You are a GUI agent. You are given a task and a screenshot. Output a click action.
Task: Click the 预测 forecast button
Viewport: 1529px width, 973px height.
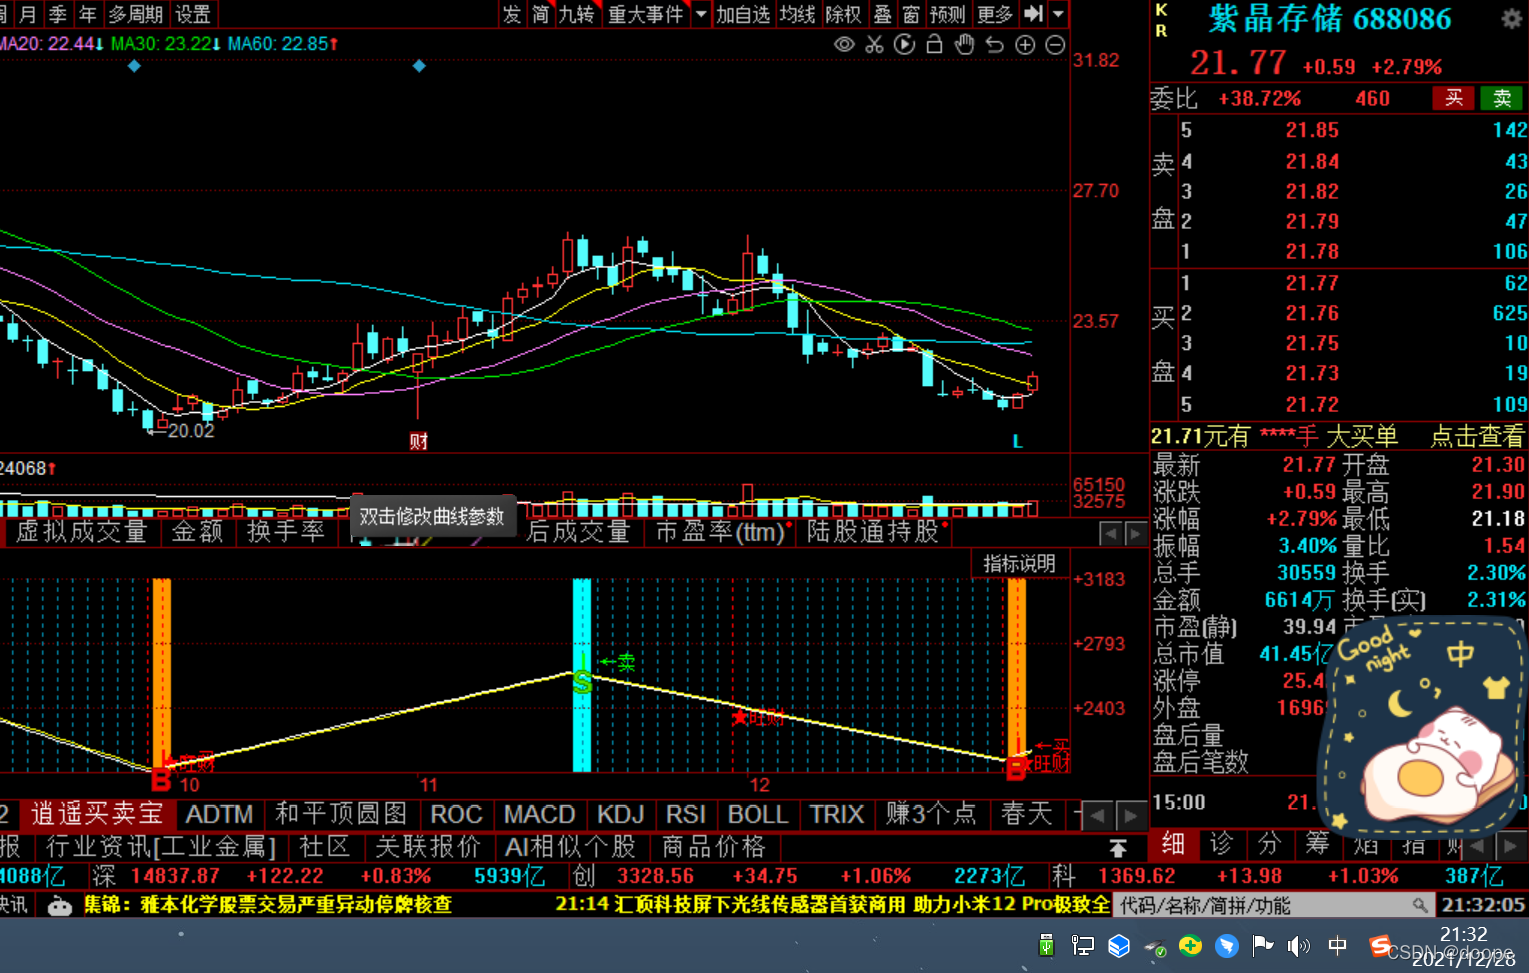tap(947, 14)
